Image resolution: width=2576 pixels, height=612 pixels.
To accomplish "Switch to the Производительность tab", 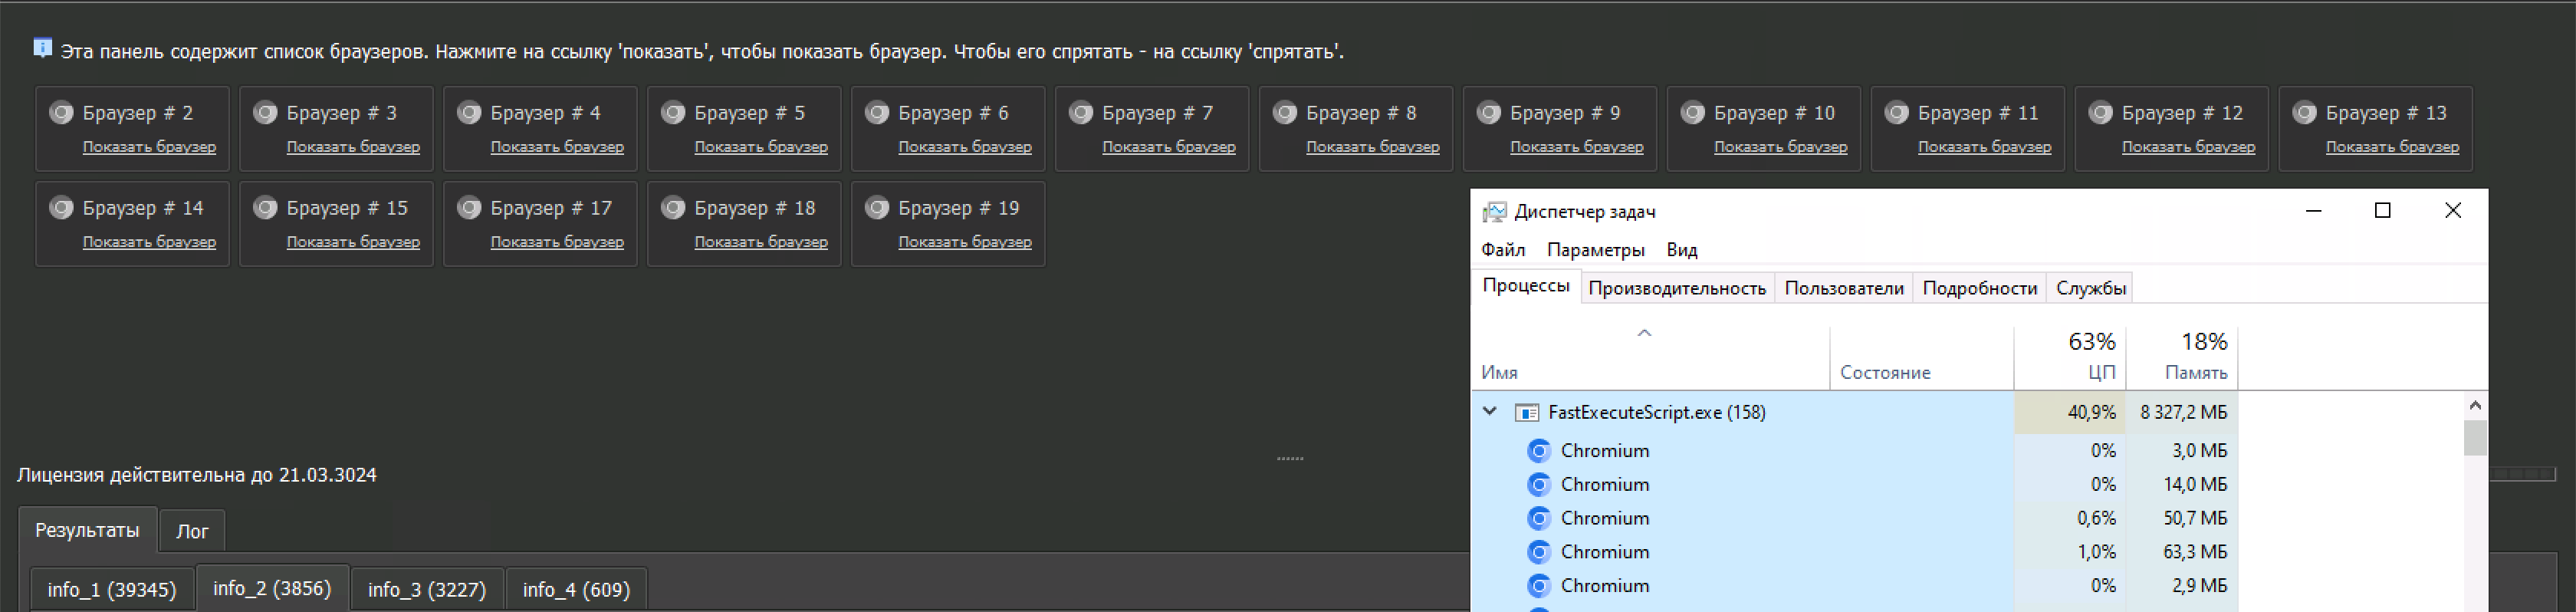I will [1676, 288].
